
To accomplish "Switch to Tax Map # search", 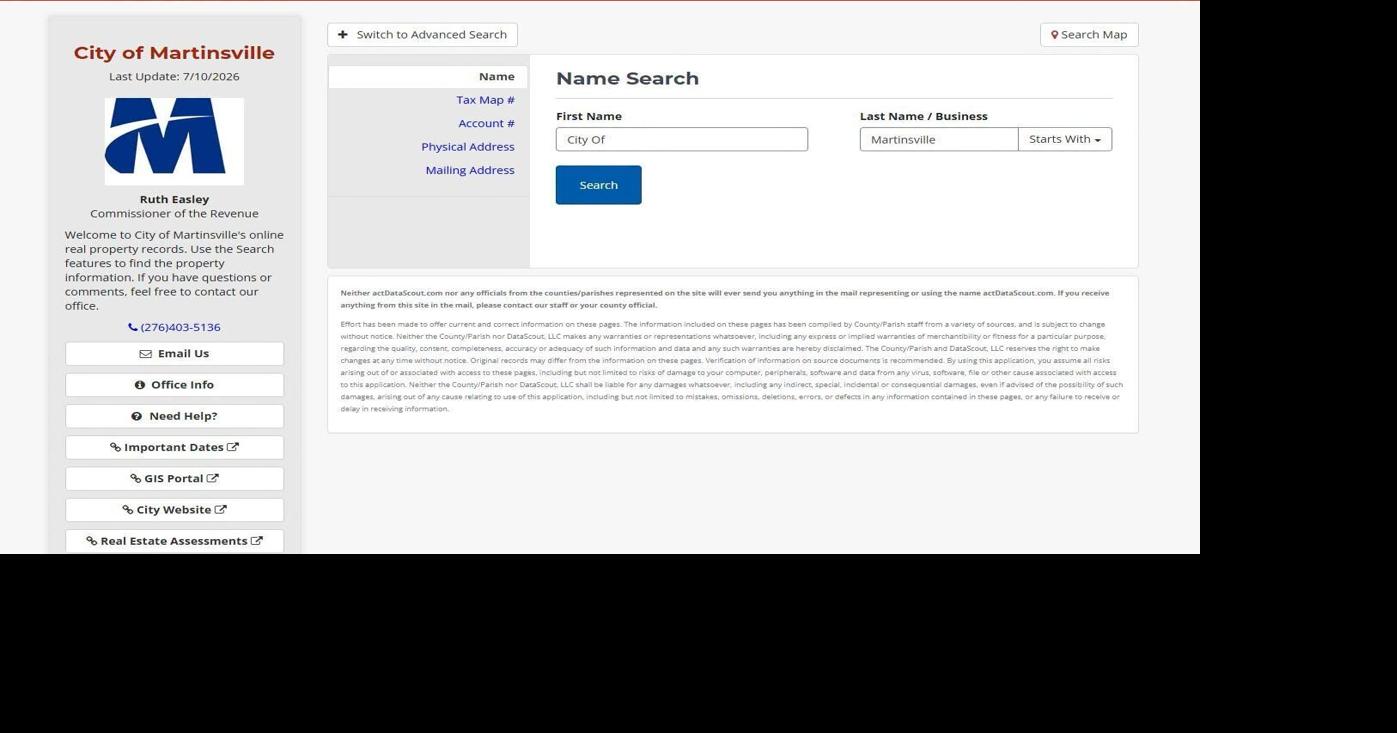I will tap(485, 100).
